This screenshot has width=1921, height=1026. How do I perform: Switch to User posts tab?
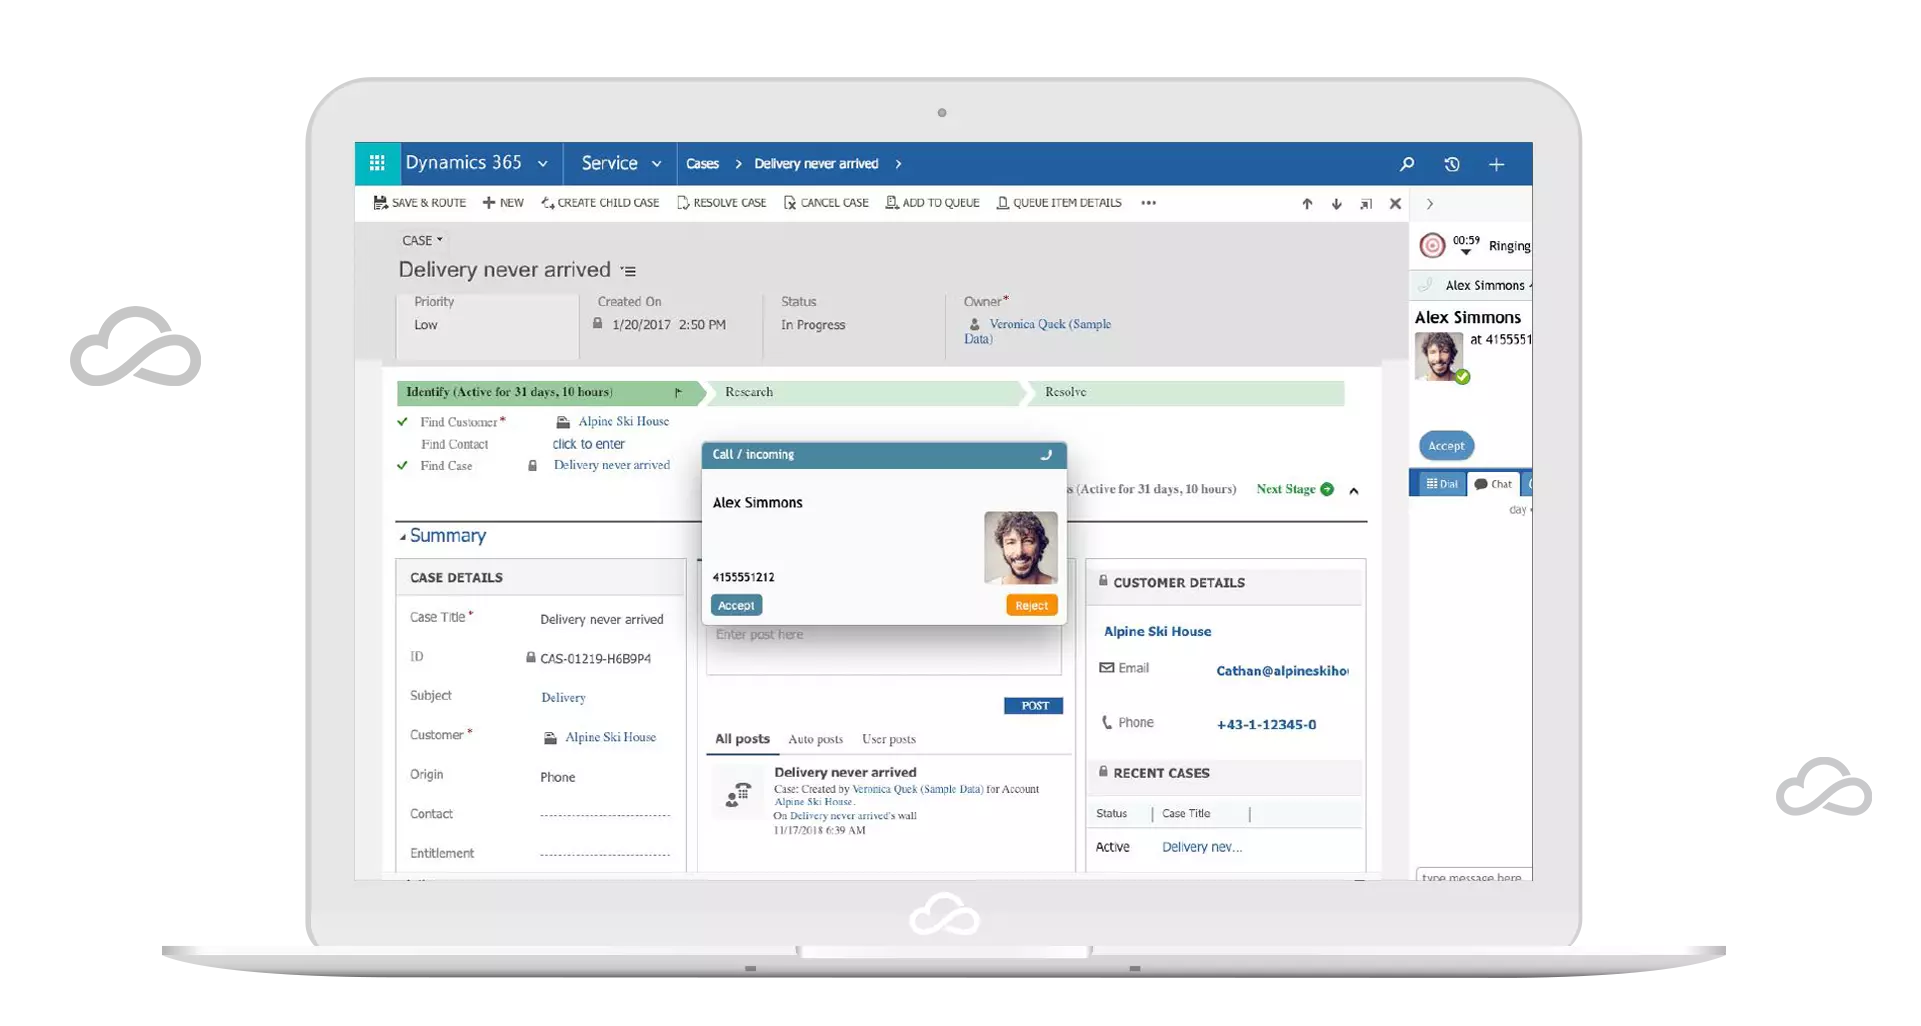888,739
